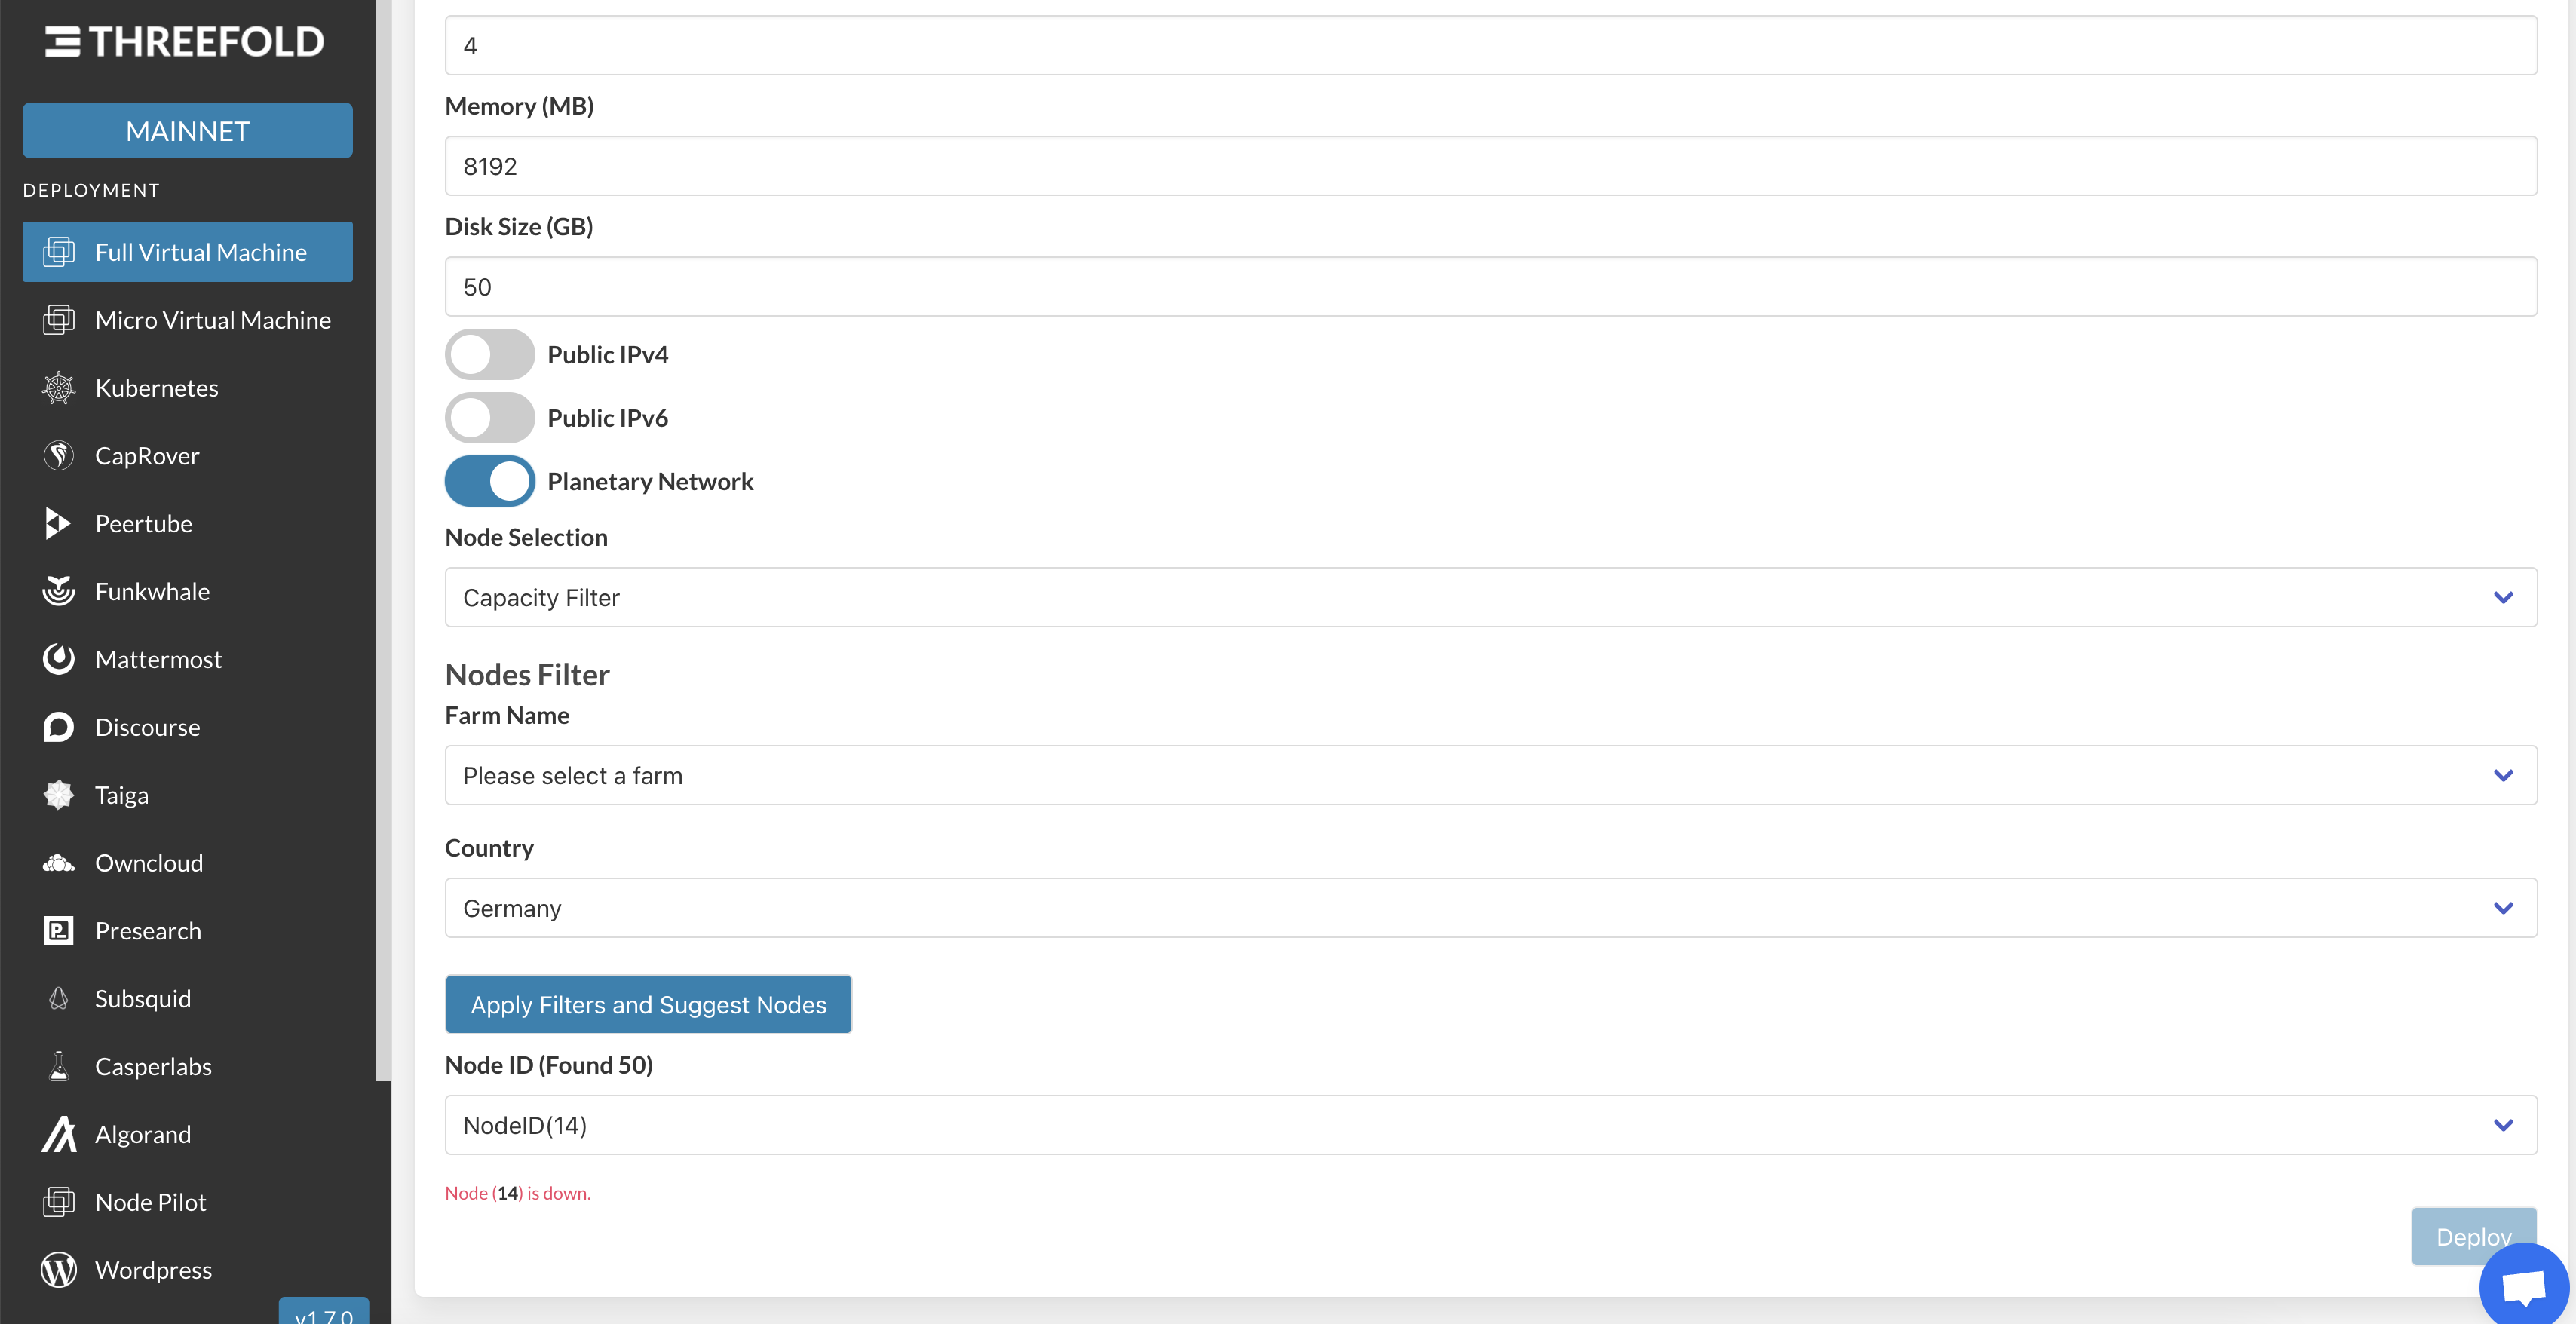This screenshot has width=2576, height=1324.
Task: Click the CapRover icon in sidebar
Action: [x=59, y=456]
